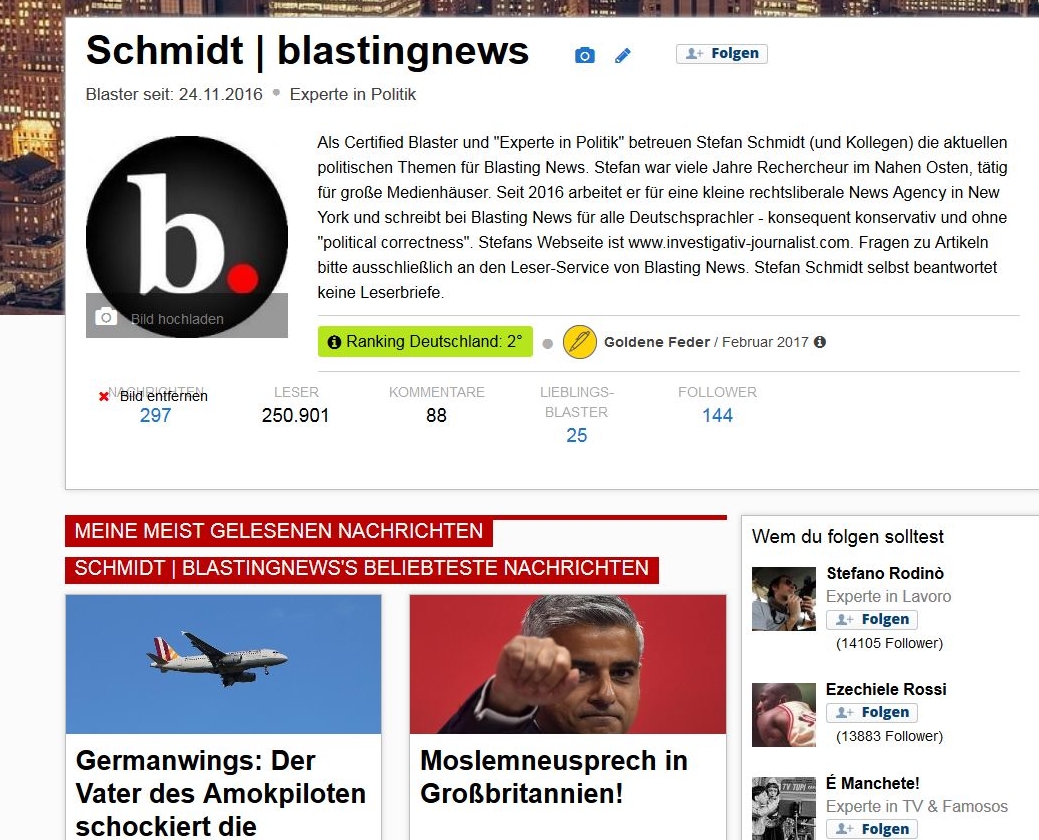Click the Goldene Feder yellow pen badge
1039x840 pixels.
click(579, 342)
